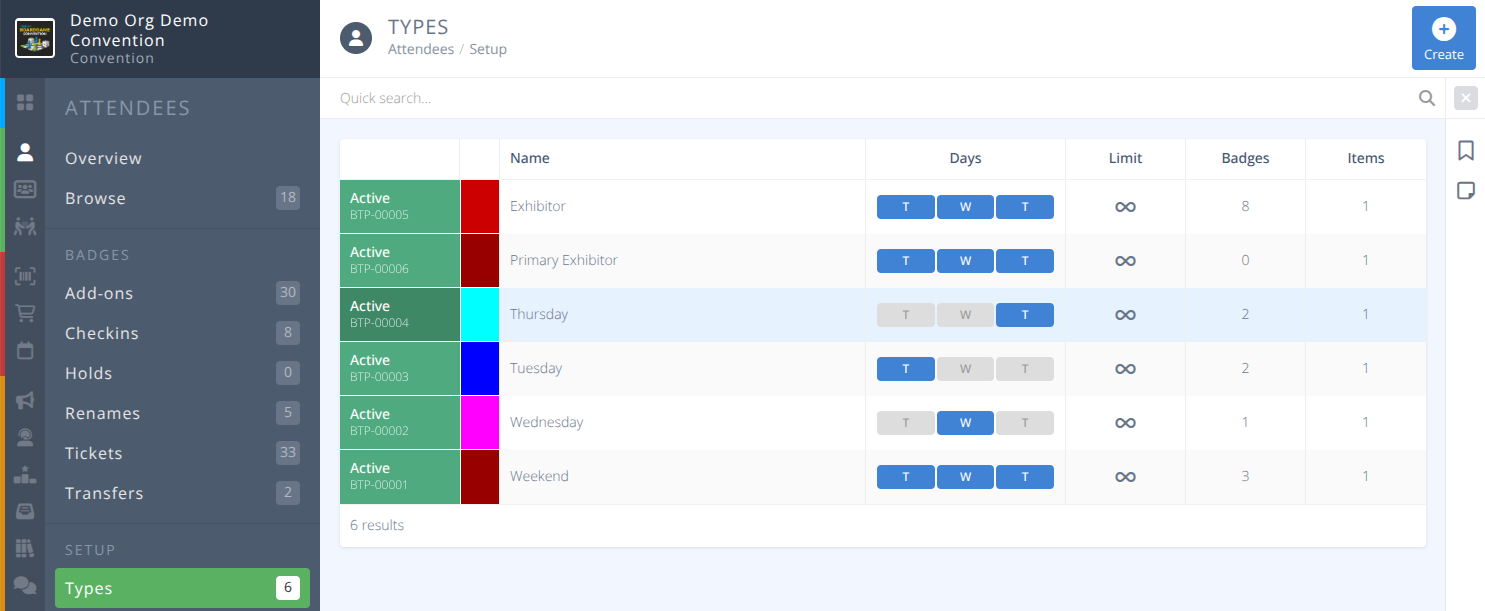
Task: Click the megaphone announcements icon
Action: tap(25, 401)
